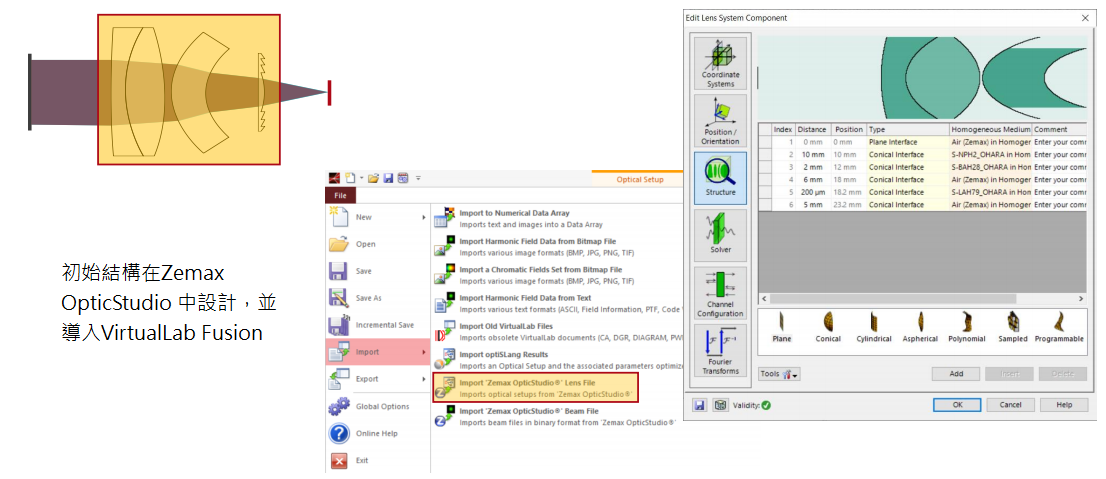Click the Homogeneous Medium column header
Viewport: 1106px width, 479px height.
click(x=990, y=130)
